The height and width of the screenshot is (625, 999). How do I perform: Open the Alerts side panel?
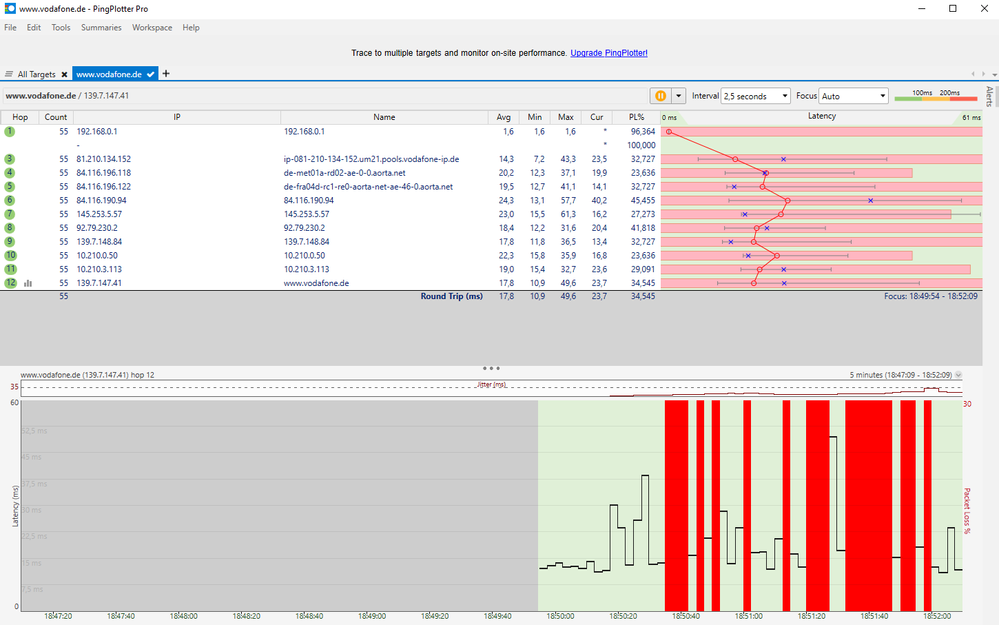989,96
